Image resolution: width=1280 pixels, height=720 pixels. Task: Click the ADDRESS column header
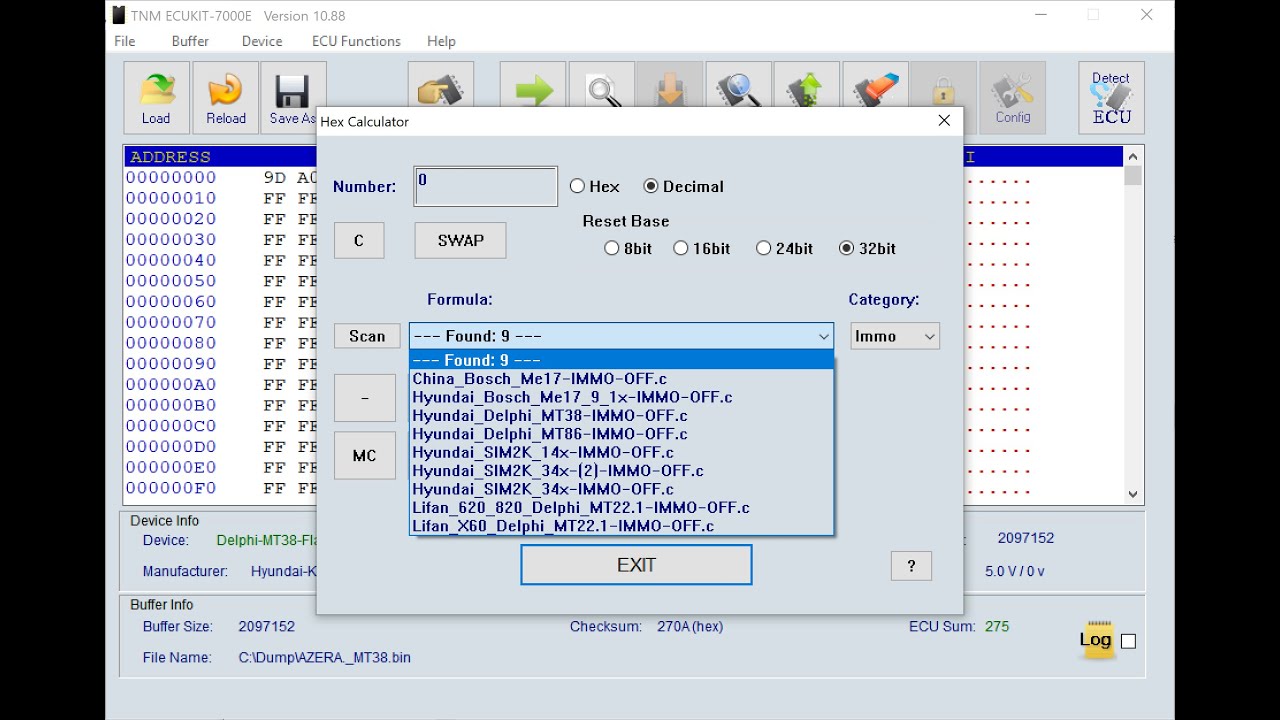pyautogui.click(x=170, y=157)
